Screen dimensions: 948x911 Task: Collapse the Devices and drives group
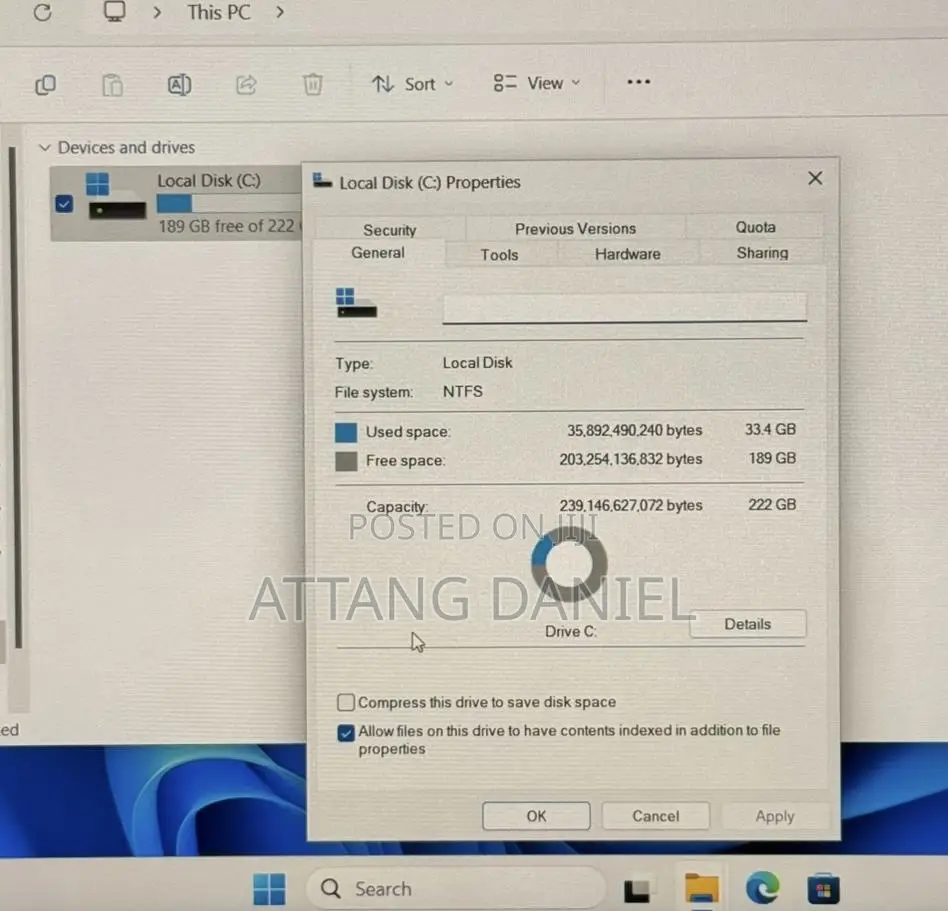[x=44, y=148]
